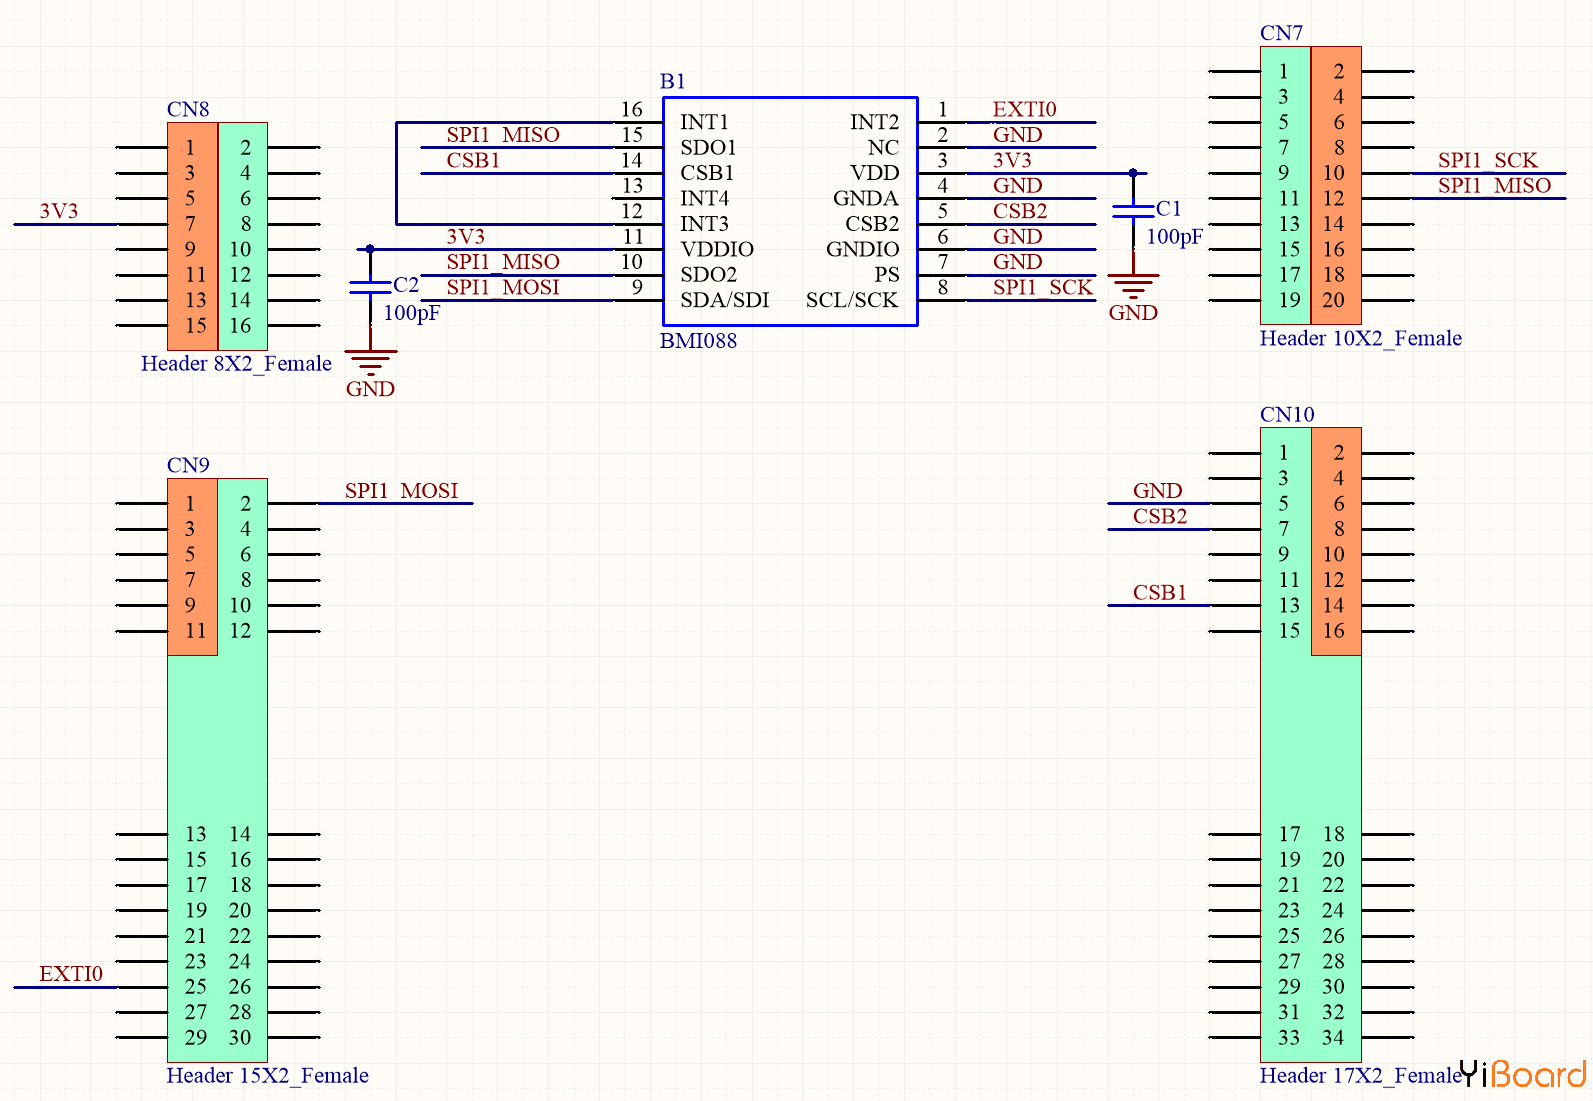Screen dimensions: 1593x1101
Task: Click the GND power symbol below C2
Action: pos(370,373)
